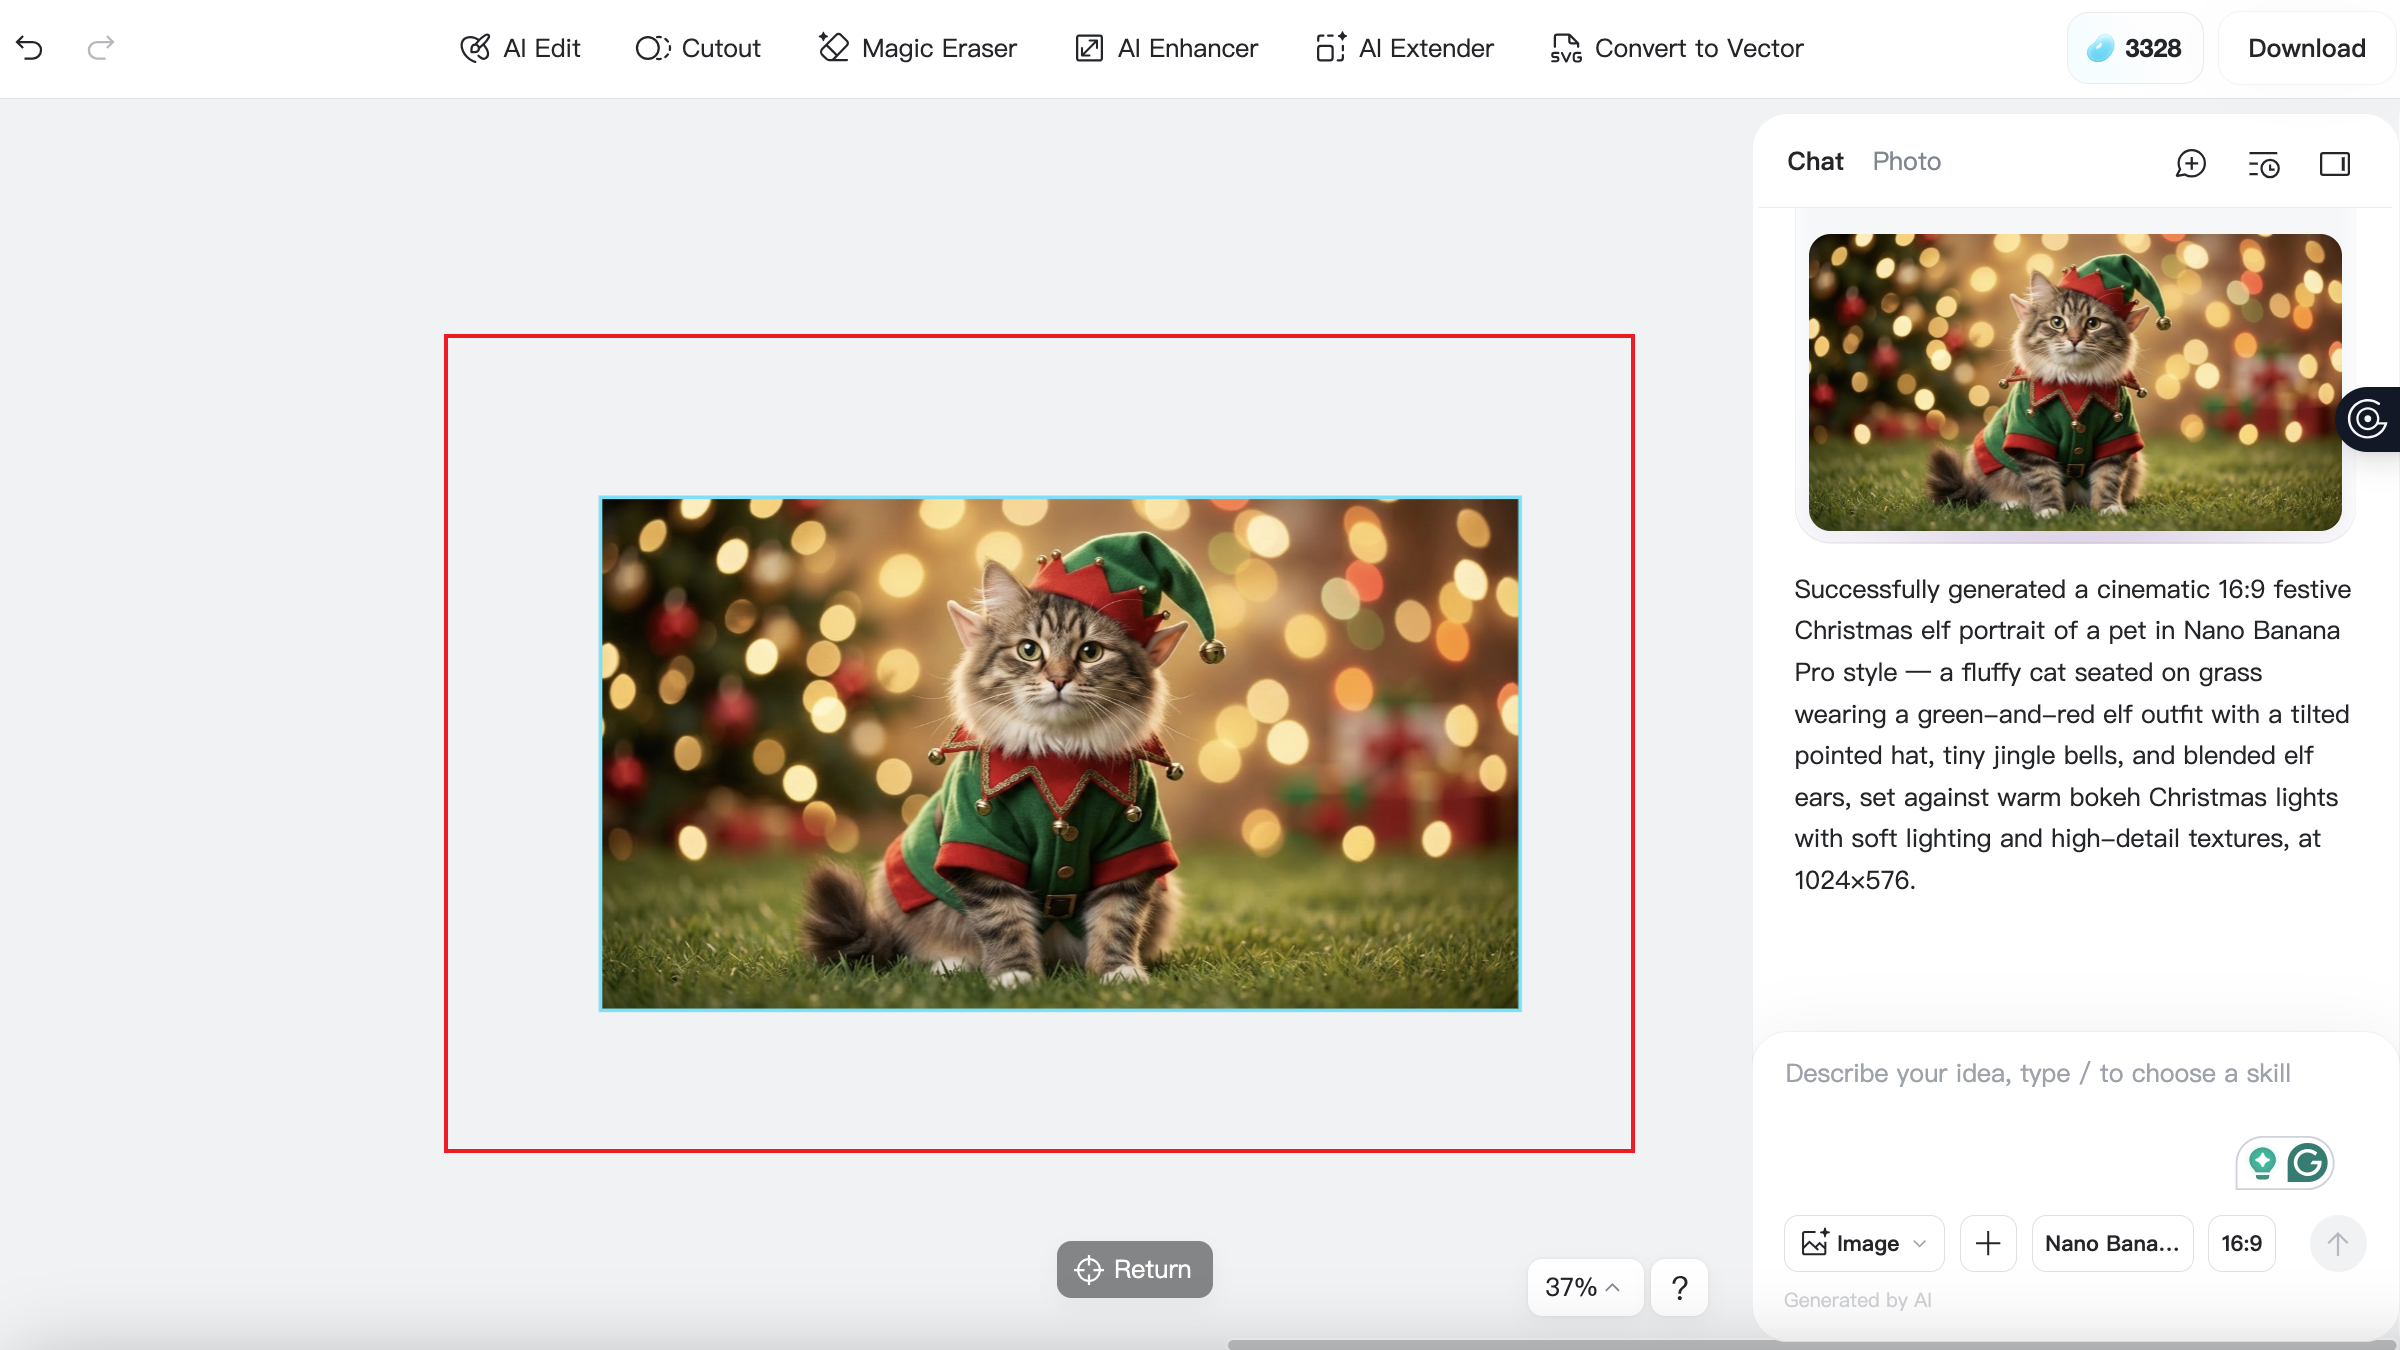Image resolution: width=2400 pixels, height=1350 pixels.
Task: Switch to the Photo tab
Action: 1906,161
